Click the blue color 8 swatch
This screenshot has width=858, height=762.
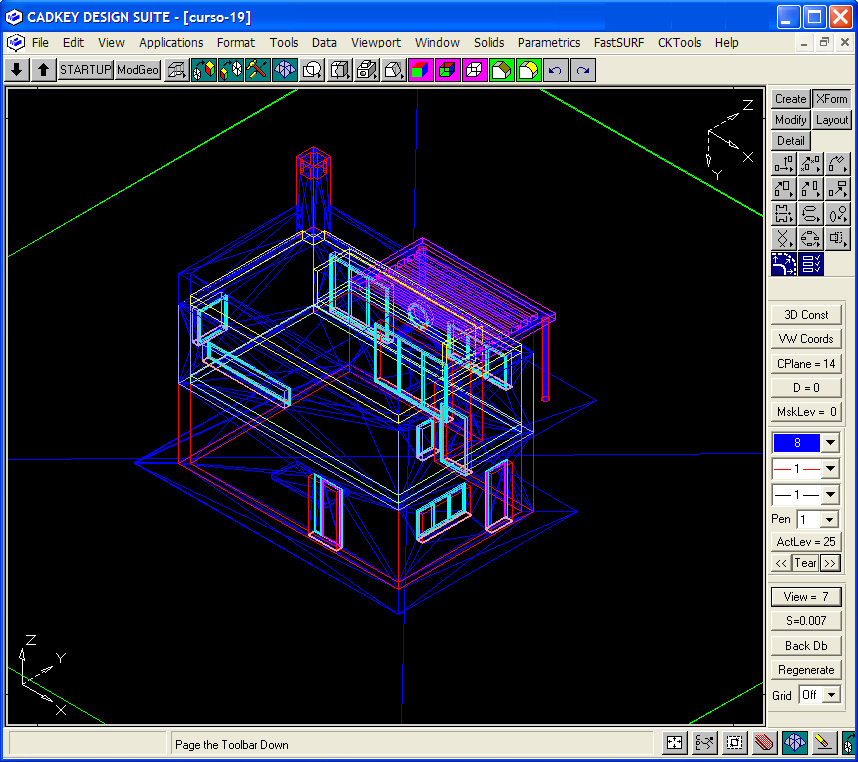(796, 443)
